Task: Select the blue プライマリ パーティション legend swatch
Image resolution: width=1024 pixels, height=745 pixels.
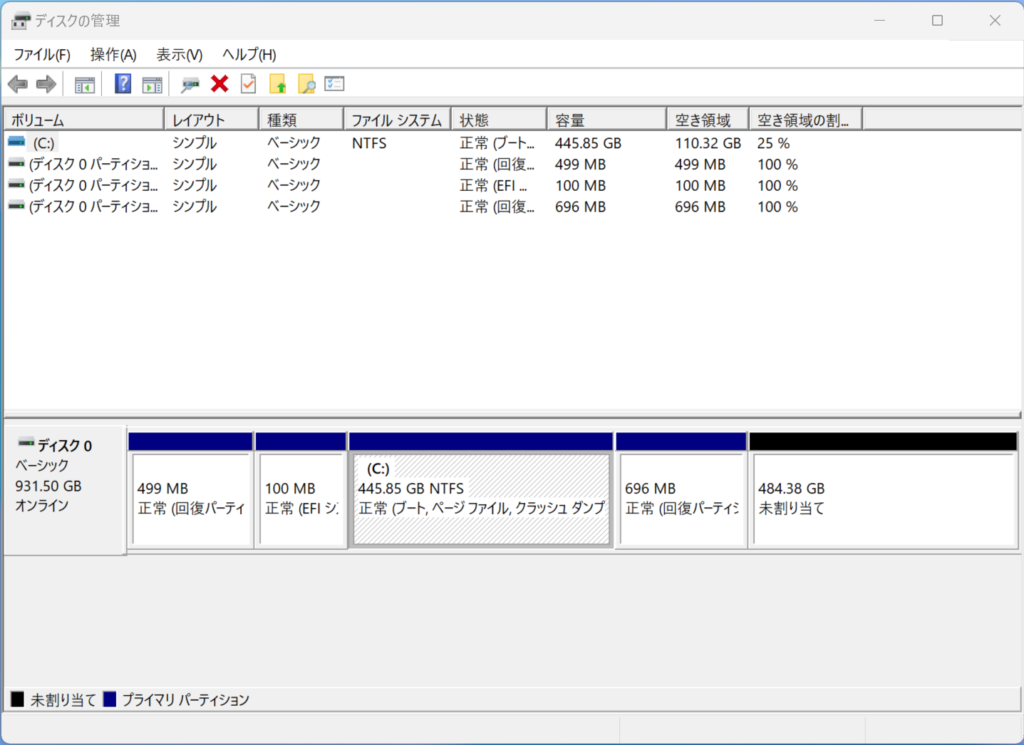Action: (x=110, y=699)
